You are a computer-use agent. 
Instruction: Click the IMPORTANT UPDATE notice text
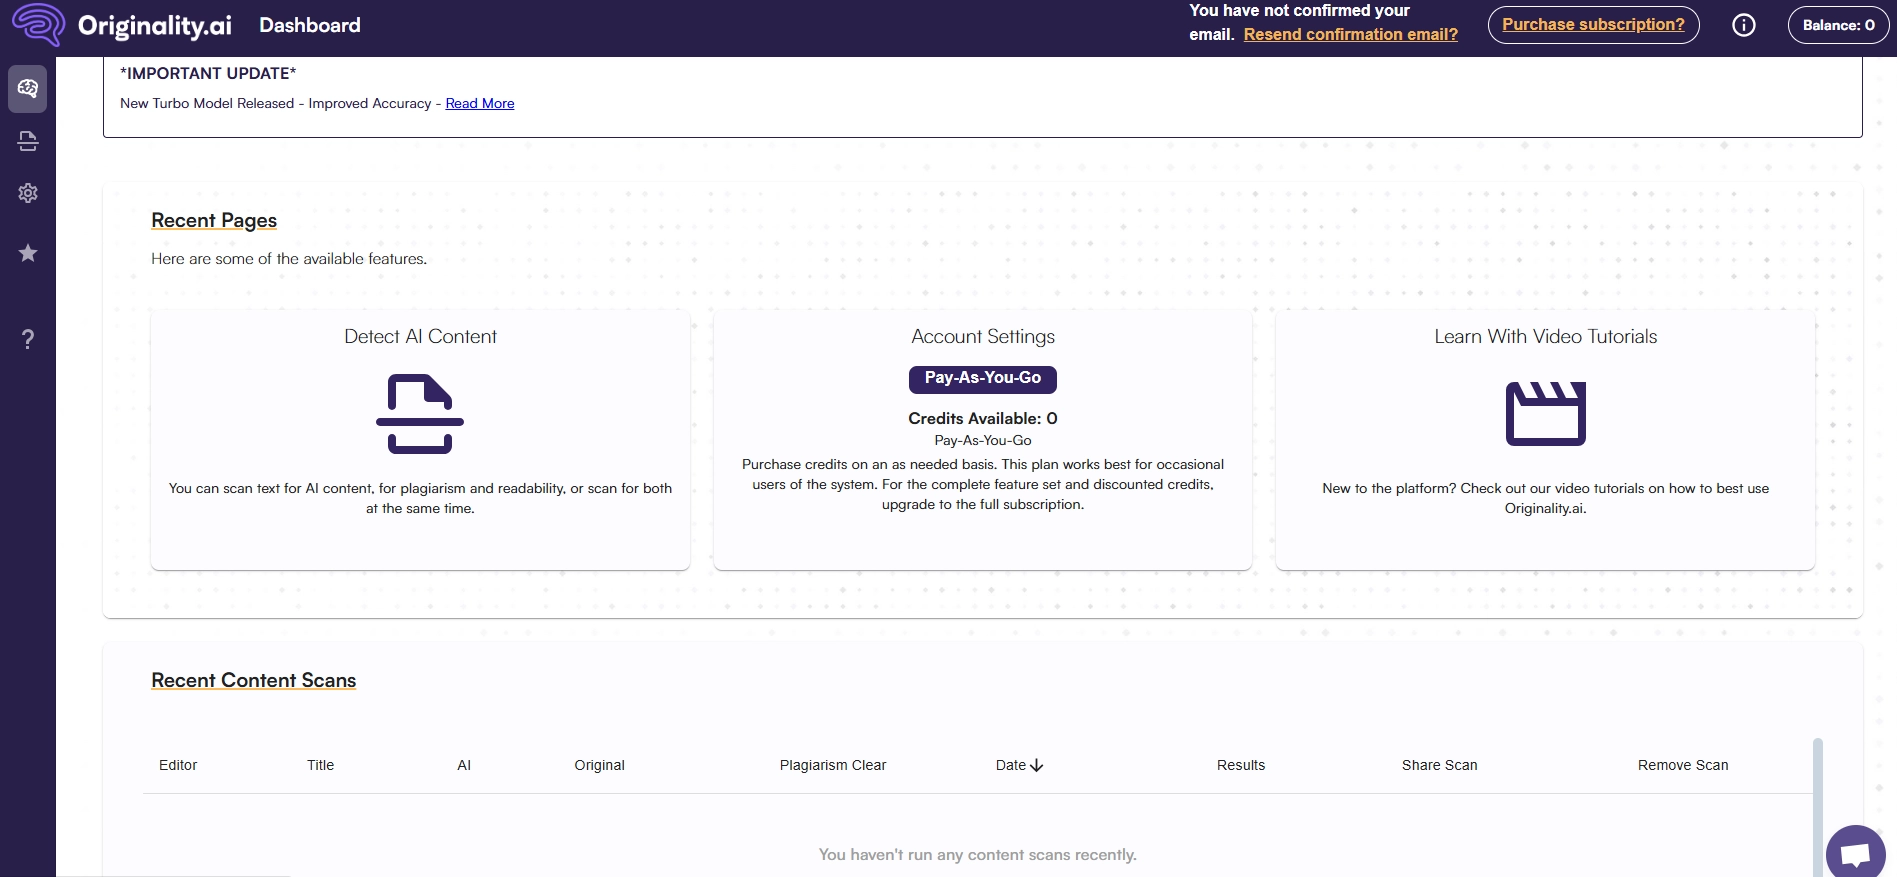(208, 73)
